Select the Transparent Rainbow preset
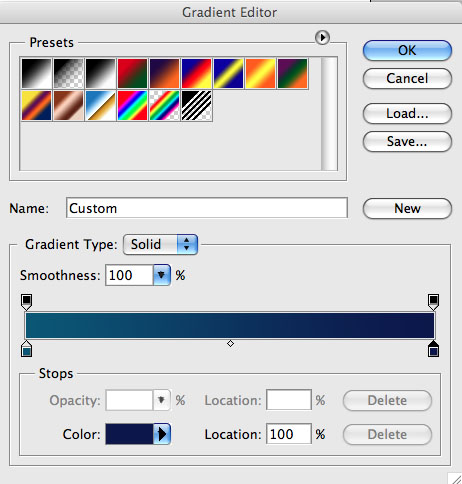The height and width of the screenshot is (484, 462). pos(164,105)
